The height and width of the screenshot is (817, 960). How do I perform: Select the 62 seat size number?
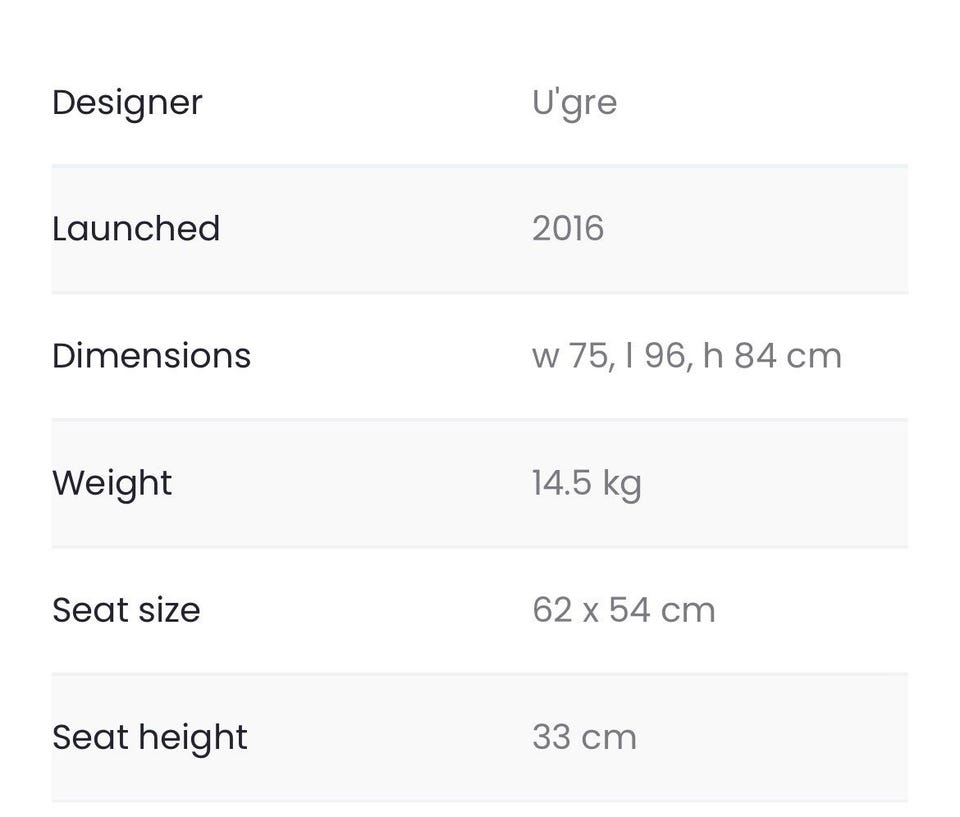coord(552,610)
